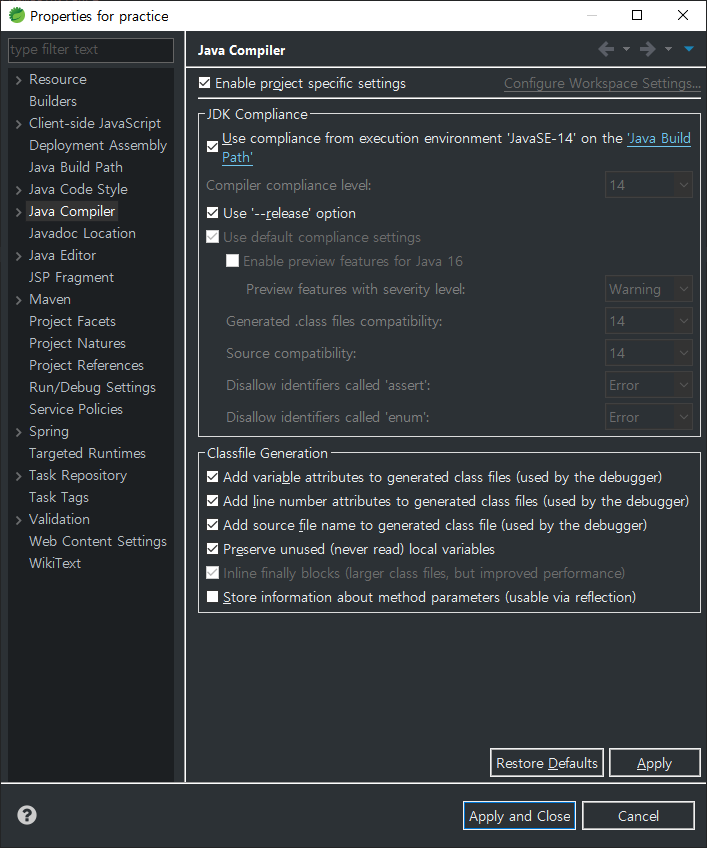This screenshot has width=707, height=848.
Task: Select Run/Debug Settings page
Action: pyautogui.click(x=92, y=387)
